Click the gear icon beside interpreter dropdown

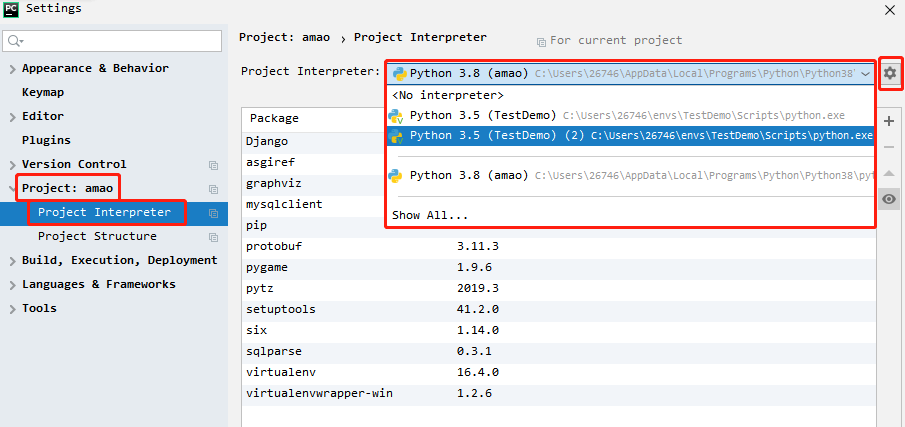point(890,73)
